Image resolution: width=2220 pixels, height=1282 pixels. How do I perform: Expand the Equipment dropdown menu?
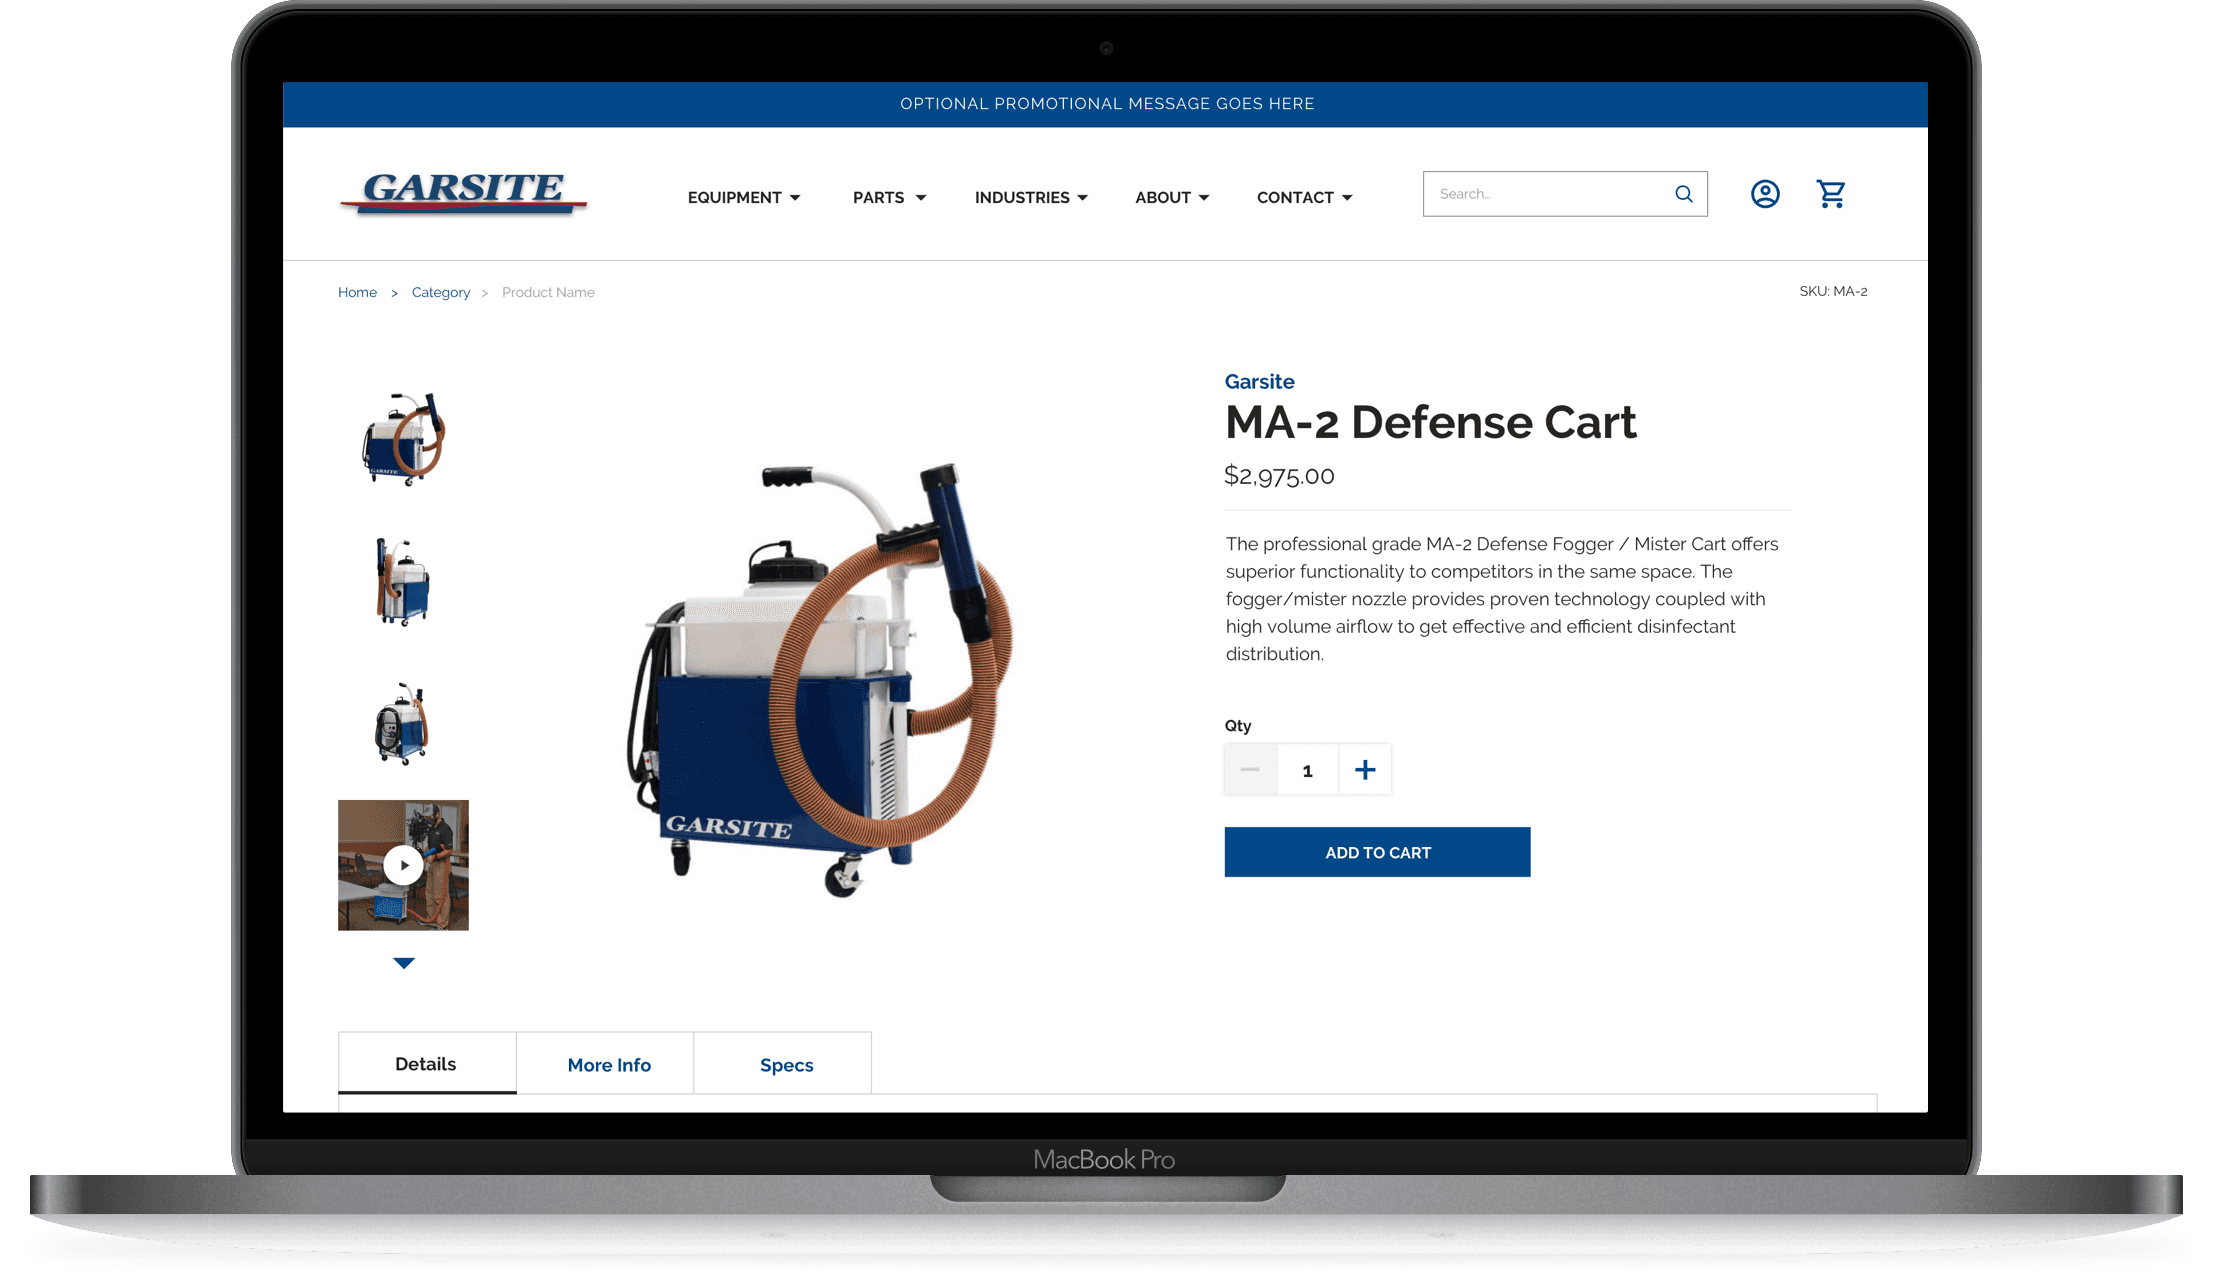[x=743, y=198]
